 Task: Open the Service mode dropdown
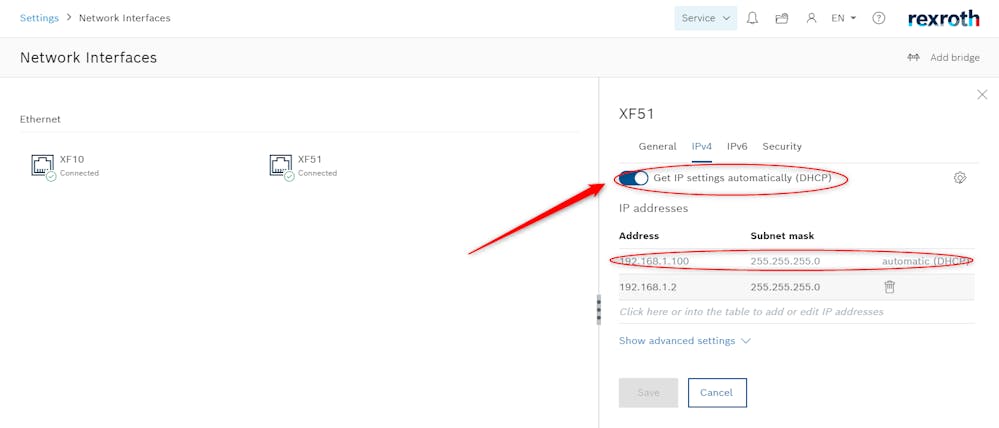706,18
